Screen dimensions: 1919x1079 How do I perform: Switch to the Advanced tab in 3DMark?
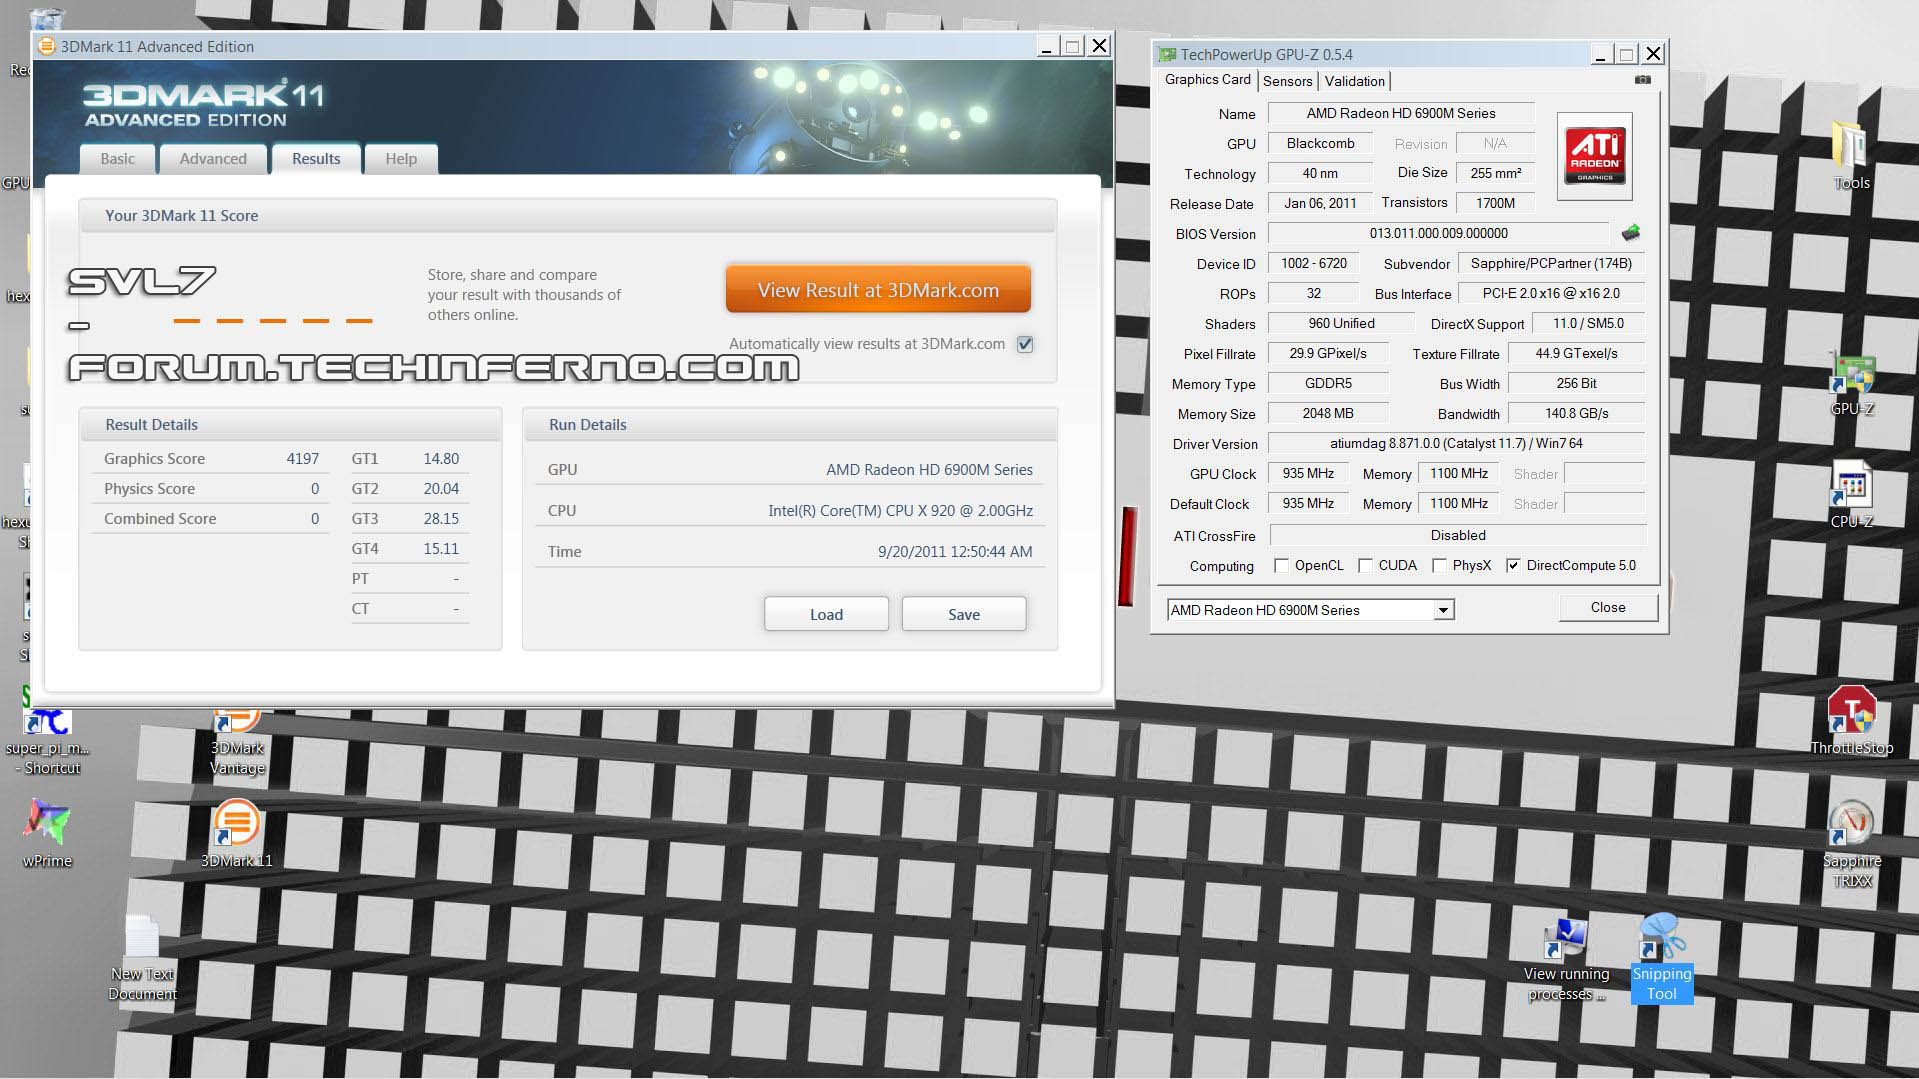[x=213, y=159]
